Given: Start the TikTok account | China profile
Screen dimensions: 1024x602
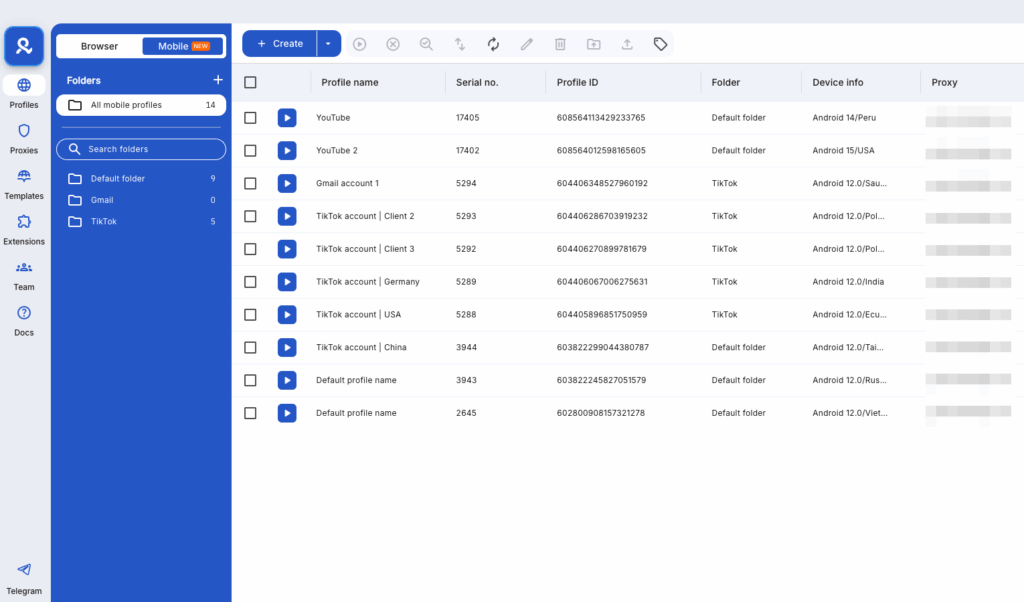Looking at the screenshot, I should tap(287, 347).
